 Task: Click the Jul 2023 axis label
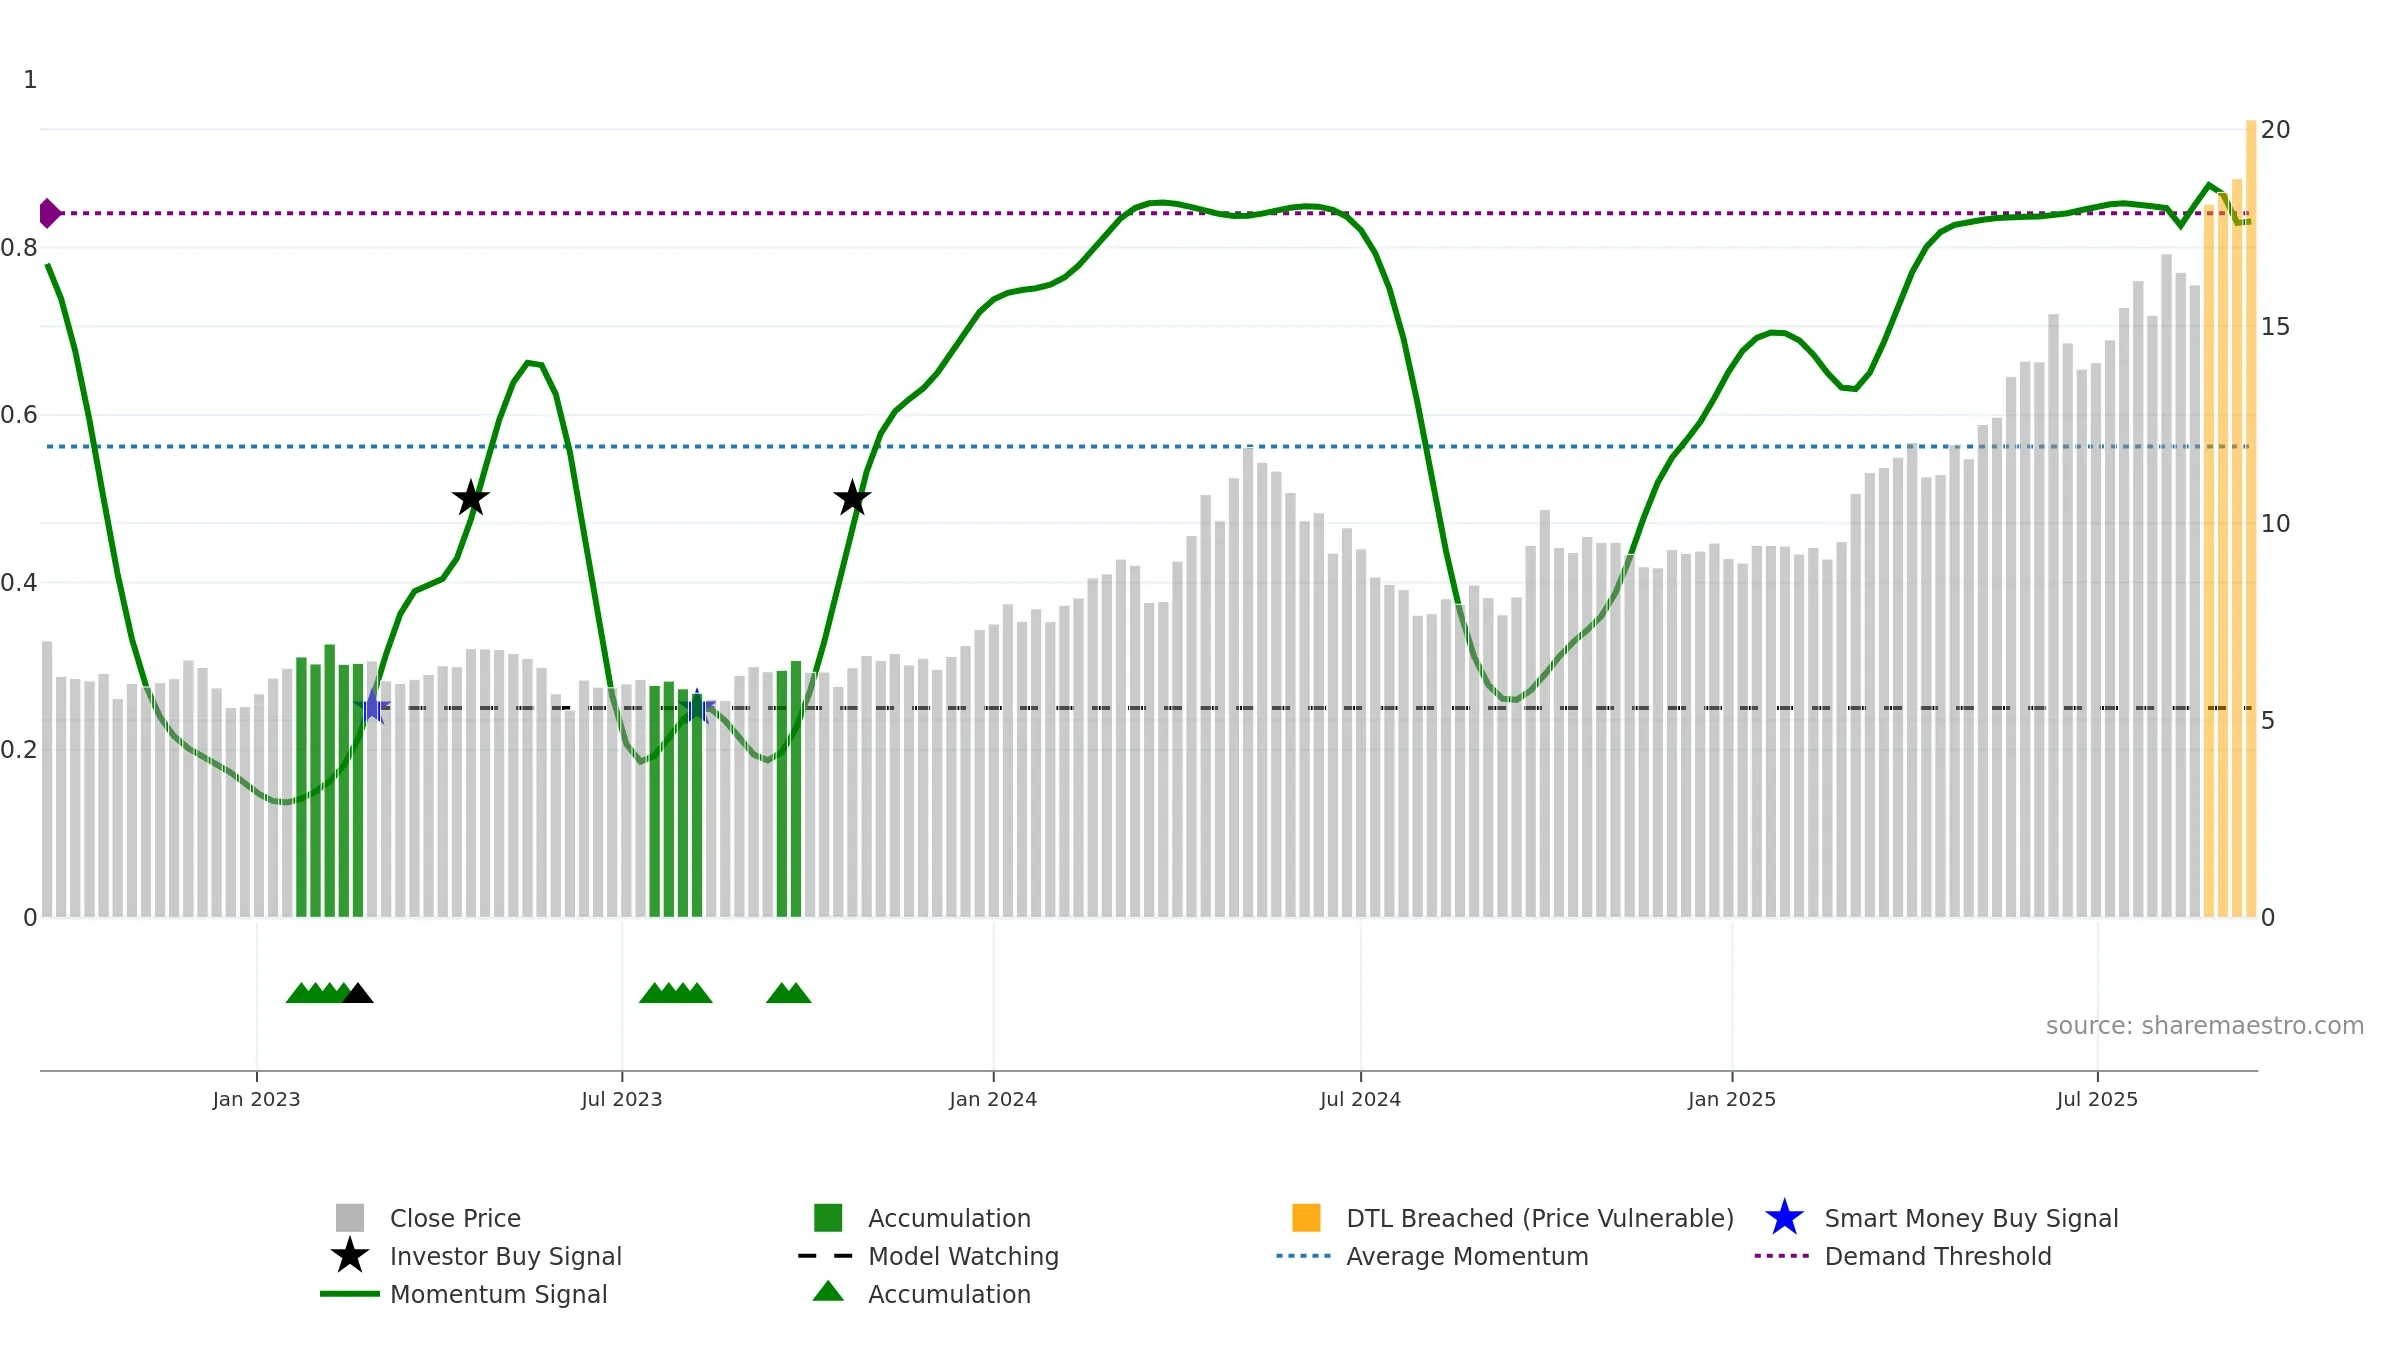click(622, 1100)
